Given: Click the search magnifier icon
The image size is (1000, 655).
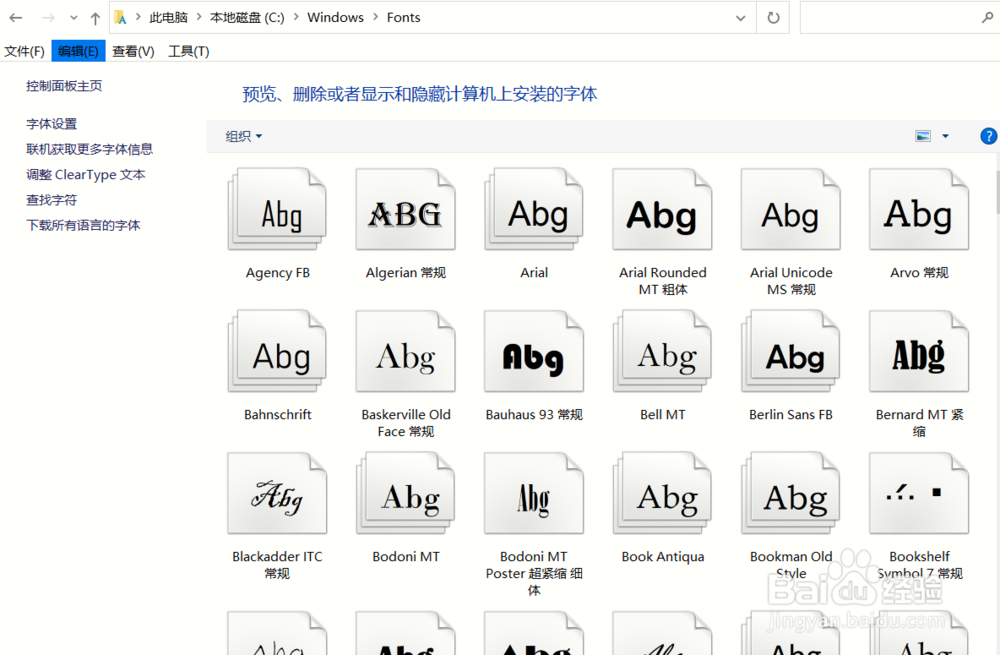Looking at the screenshot, I should pos(987,18).
